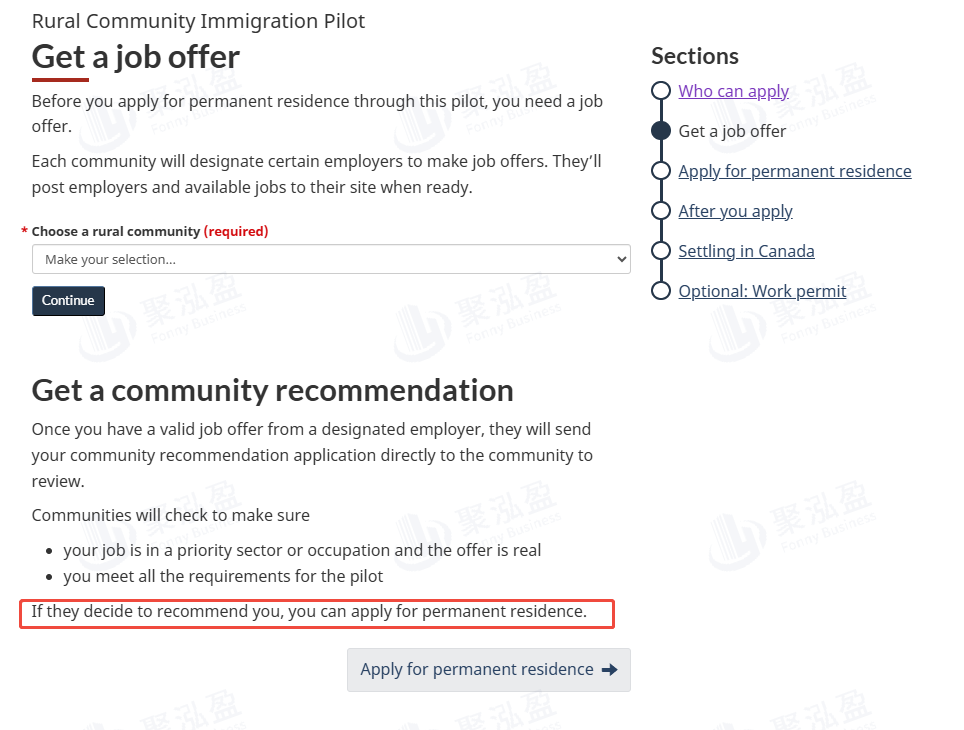Open the Optional: Work permit link
This screenshot has width=964, height=730.
(x=762, y=291)
